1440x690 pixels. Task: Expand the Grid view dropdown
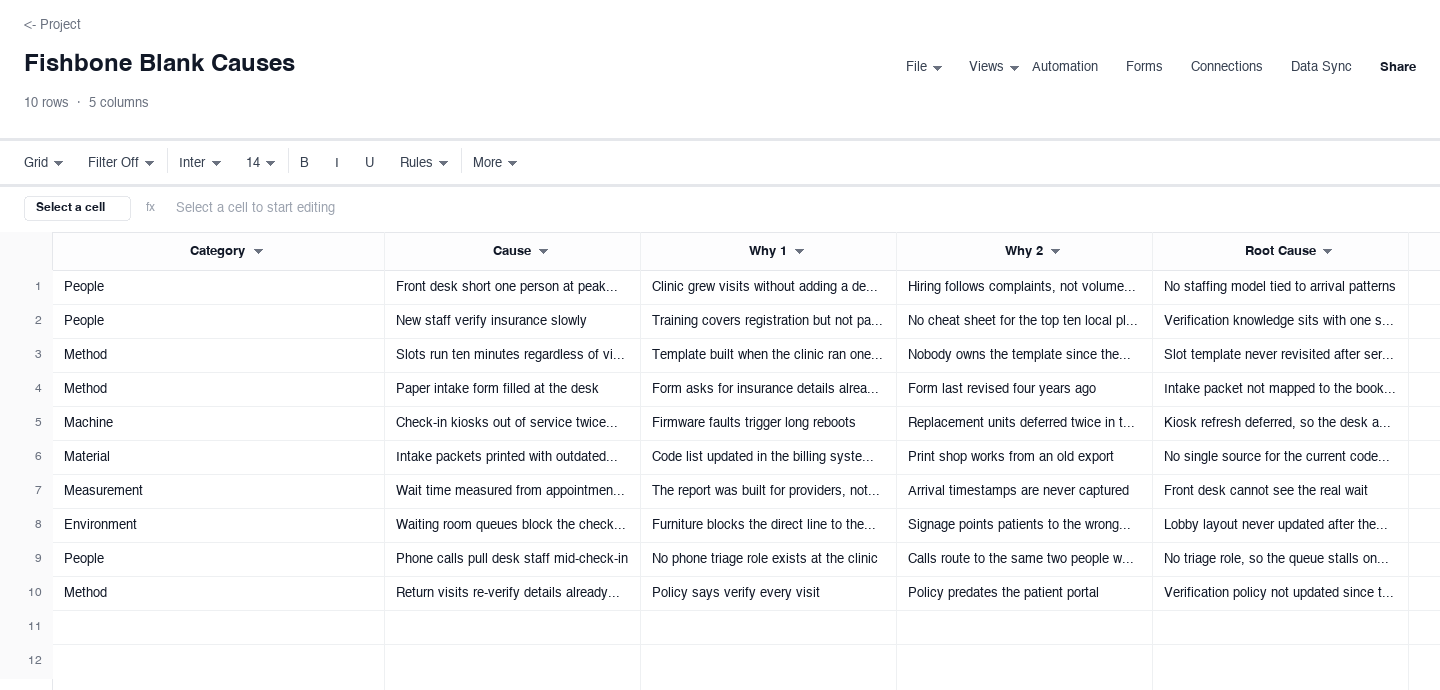pyautogui.click(x=44, y=162)
